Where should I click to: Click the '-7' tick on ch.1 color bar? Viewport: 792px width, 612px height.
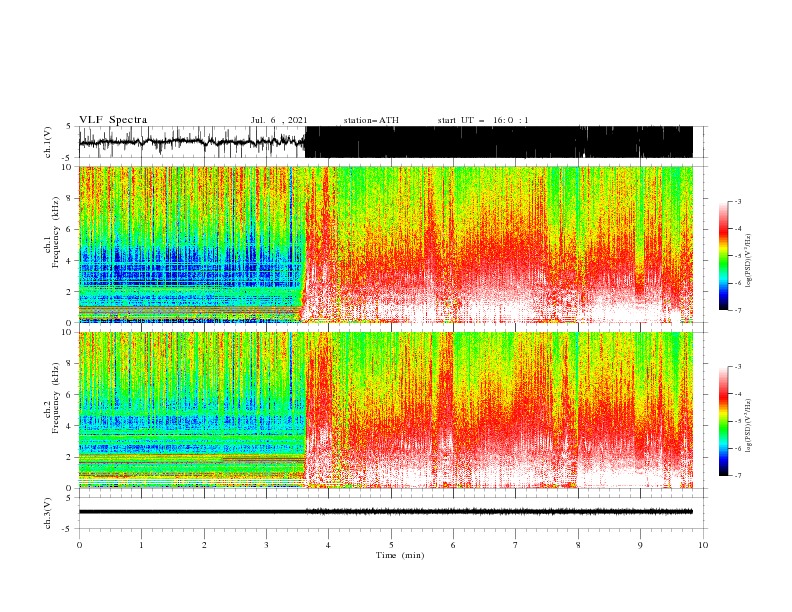738,310
